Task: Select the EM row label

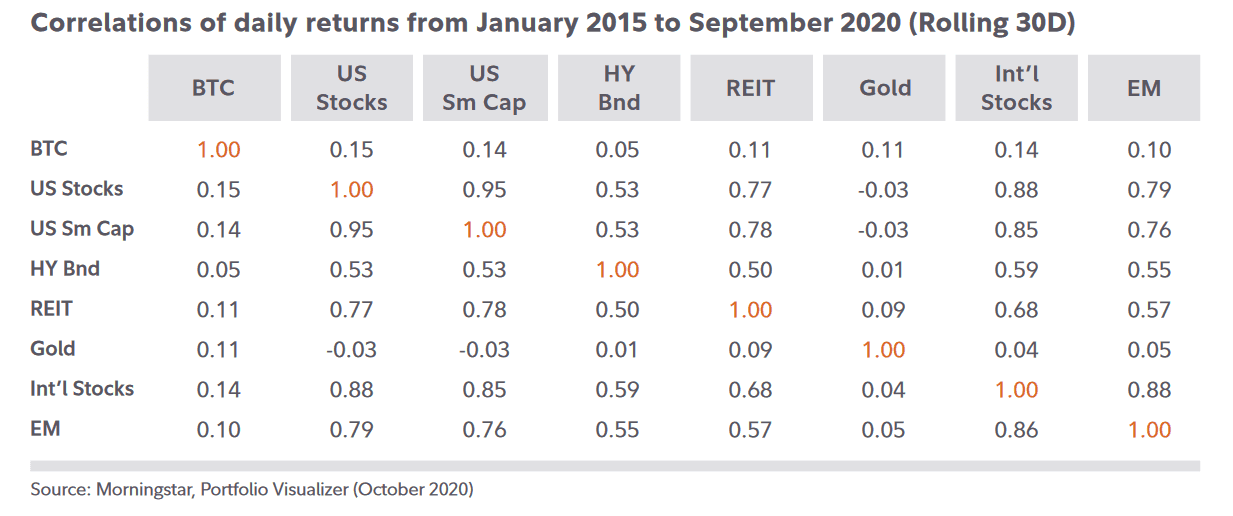Action: (x=46, y=429)
